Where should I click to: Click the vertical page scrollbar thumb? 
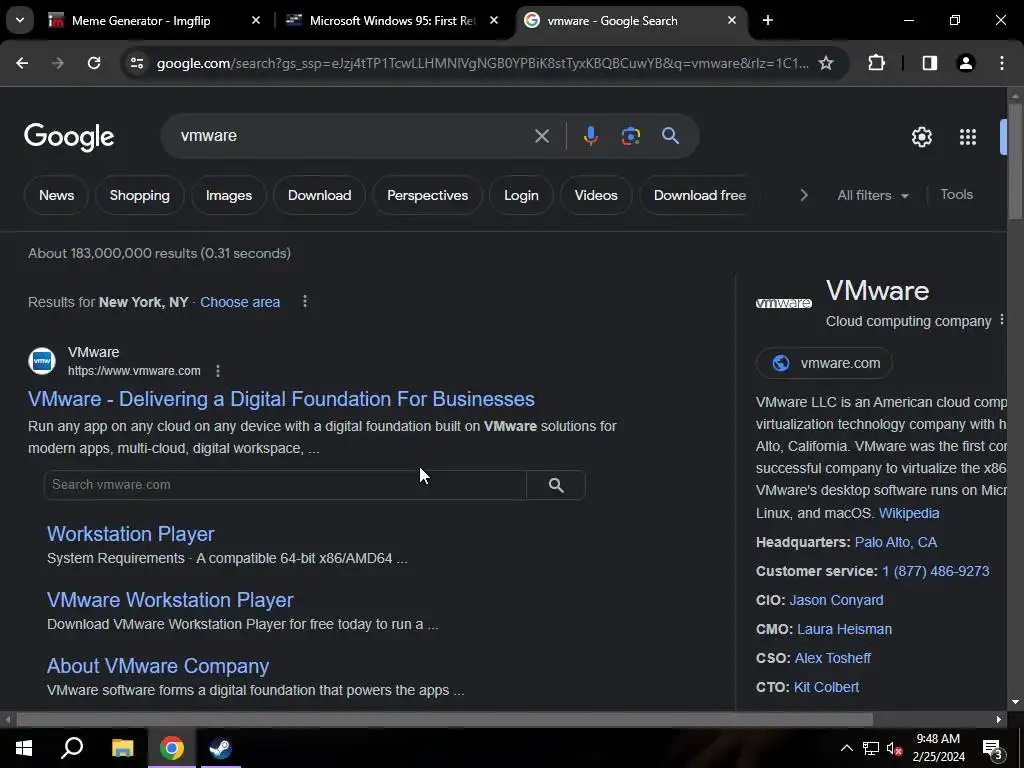pos(1015,161)
